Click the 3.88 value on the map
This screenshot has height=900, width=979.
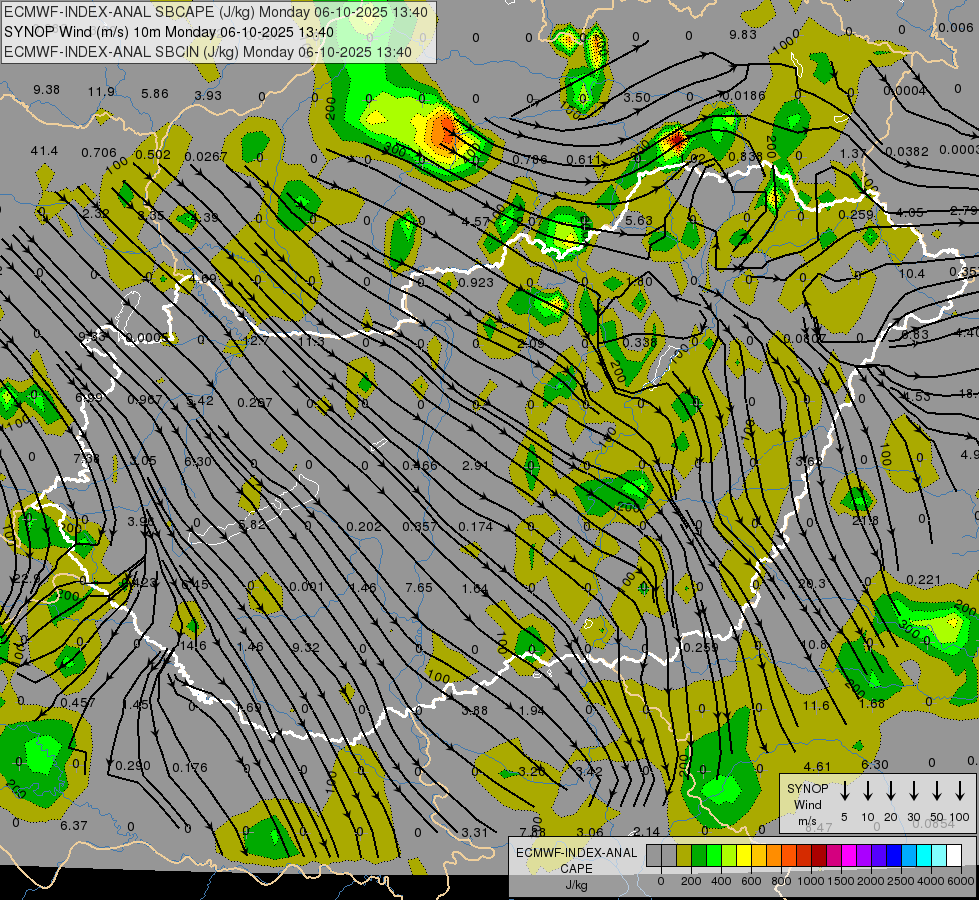point(475,710)
